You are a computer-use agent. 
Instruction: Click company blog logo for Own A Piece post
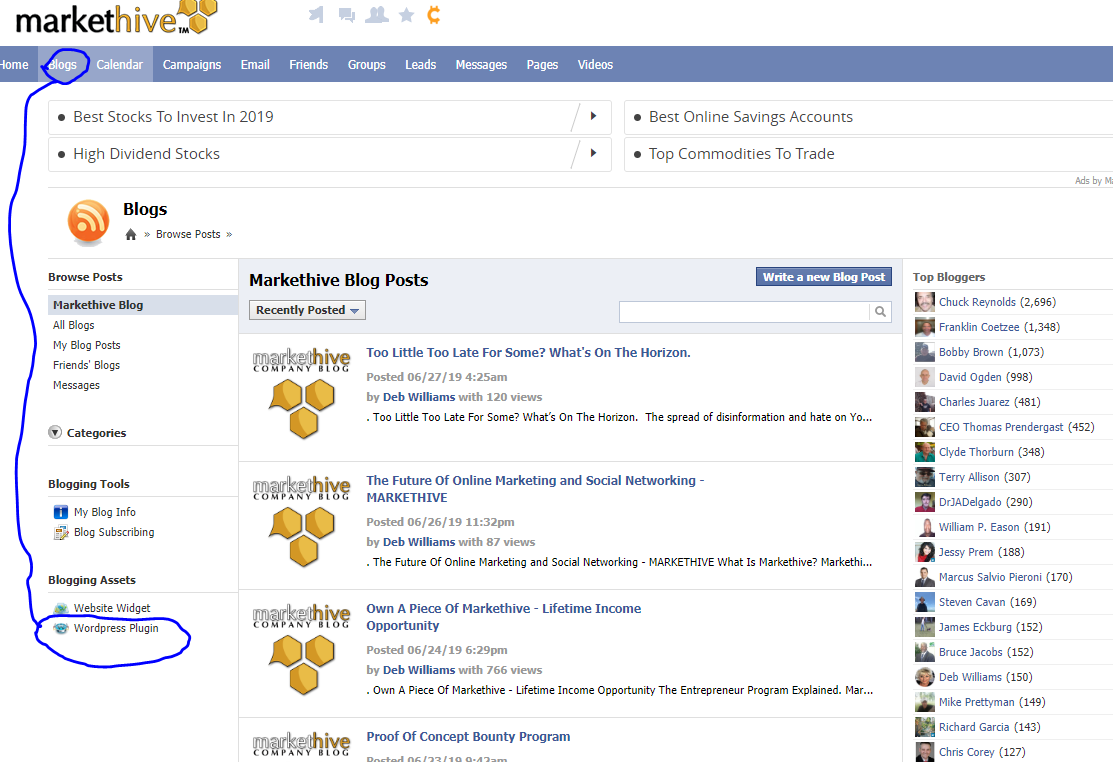[302, 650]
